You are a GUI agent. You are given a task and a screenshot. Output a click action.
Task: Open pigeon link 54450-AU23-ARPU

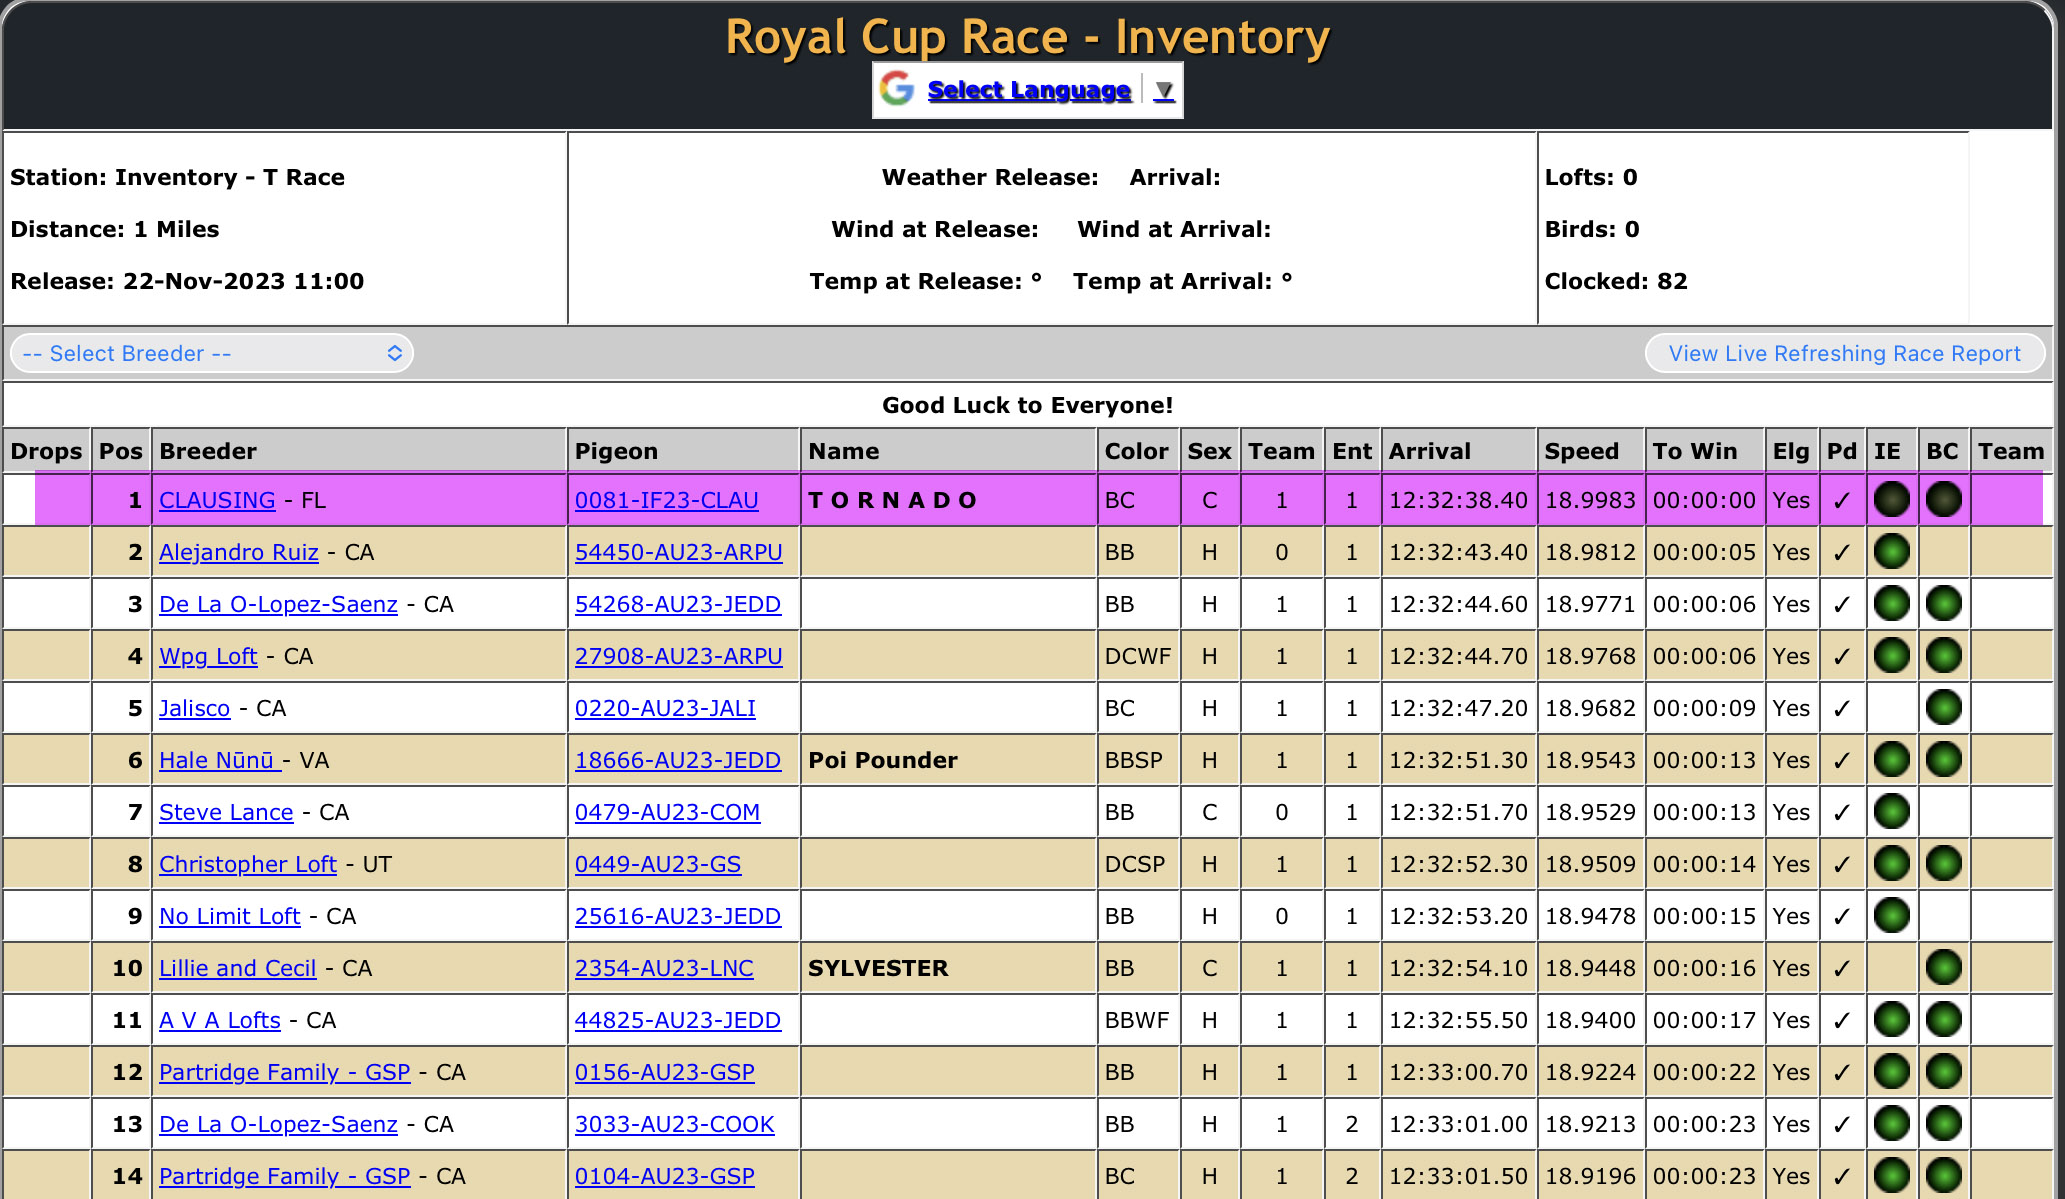678,552
